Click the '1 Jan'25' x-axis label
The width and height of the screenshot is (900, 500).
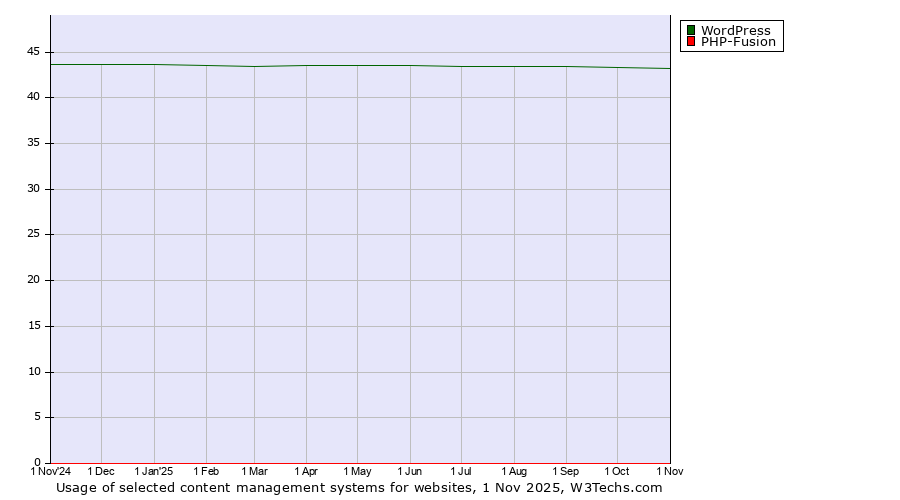(x=154, y=471)
